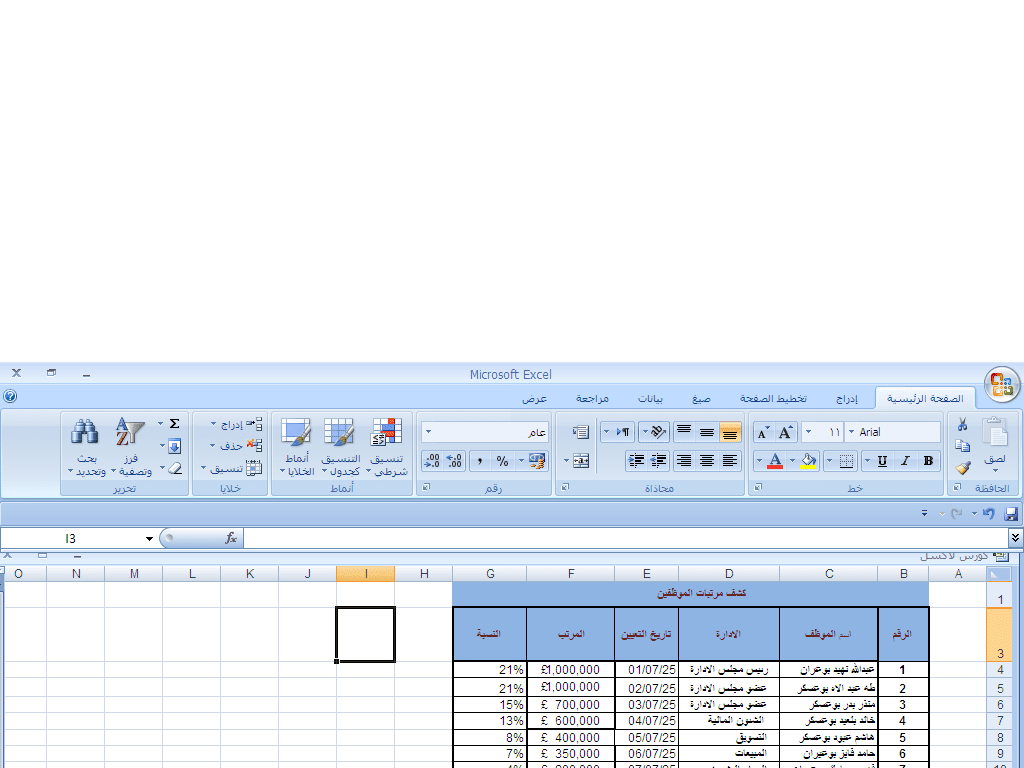This screenshot has height=768, width=1024.
Task: Expand the formula bar chevron
Action: tap(1016, 537)
